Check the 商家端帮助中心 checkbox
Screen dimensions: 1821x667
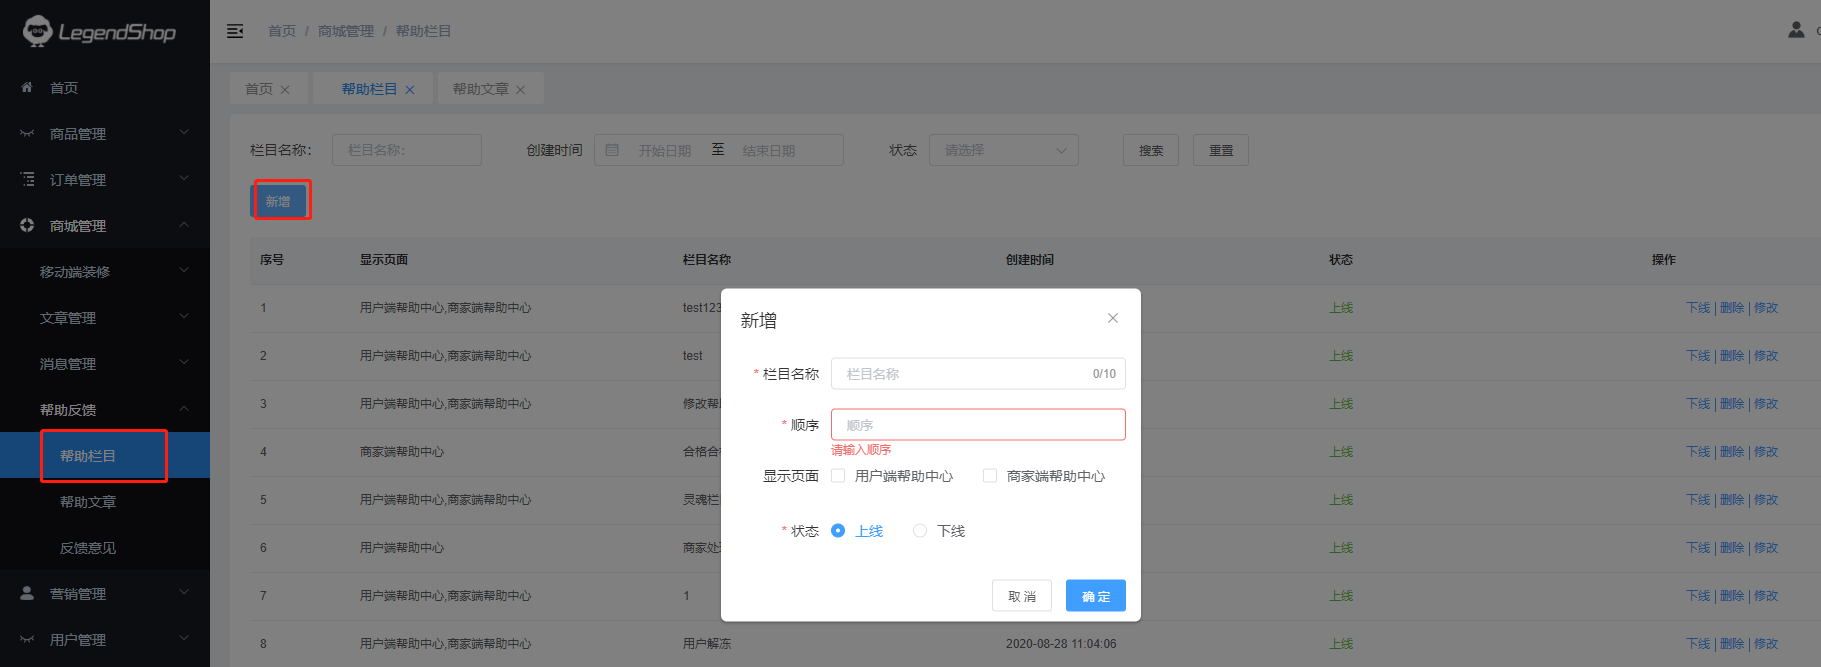pyautogui.click(x=990, y=476)
